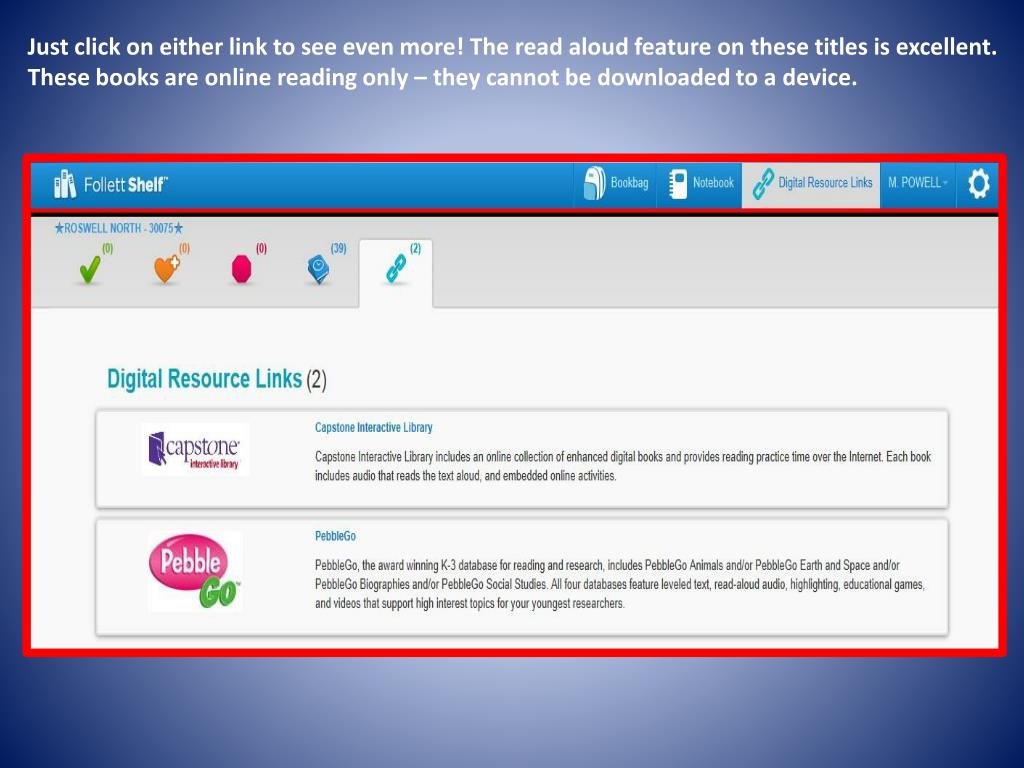Viewport: 1024px width, 768px height.
Task: Click the Capstone Interactive Library description text
Action: [x=623, y=466]
